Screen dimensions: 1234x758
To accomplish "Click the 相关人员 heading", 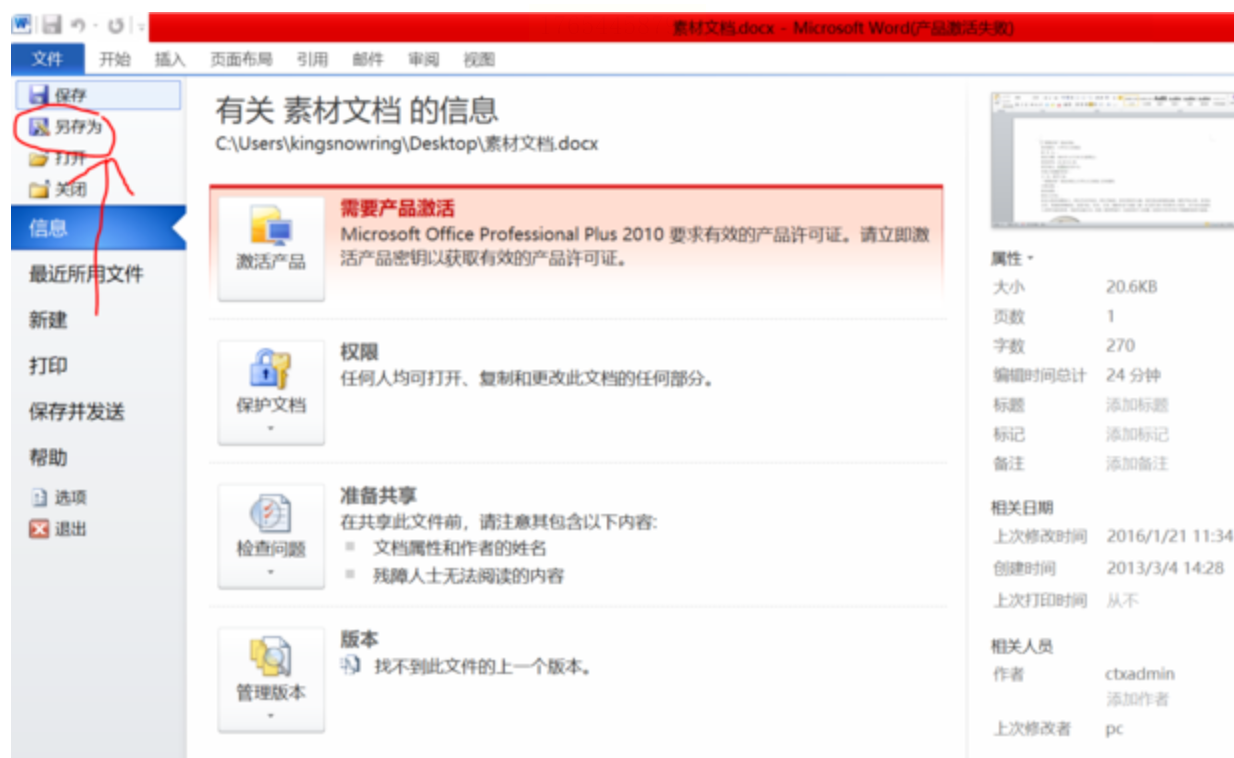I will tap(1022, 646).
